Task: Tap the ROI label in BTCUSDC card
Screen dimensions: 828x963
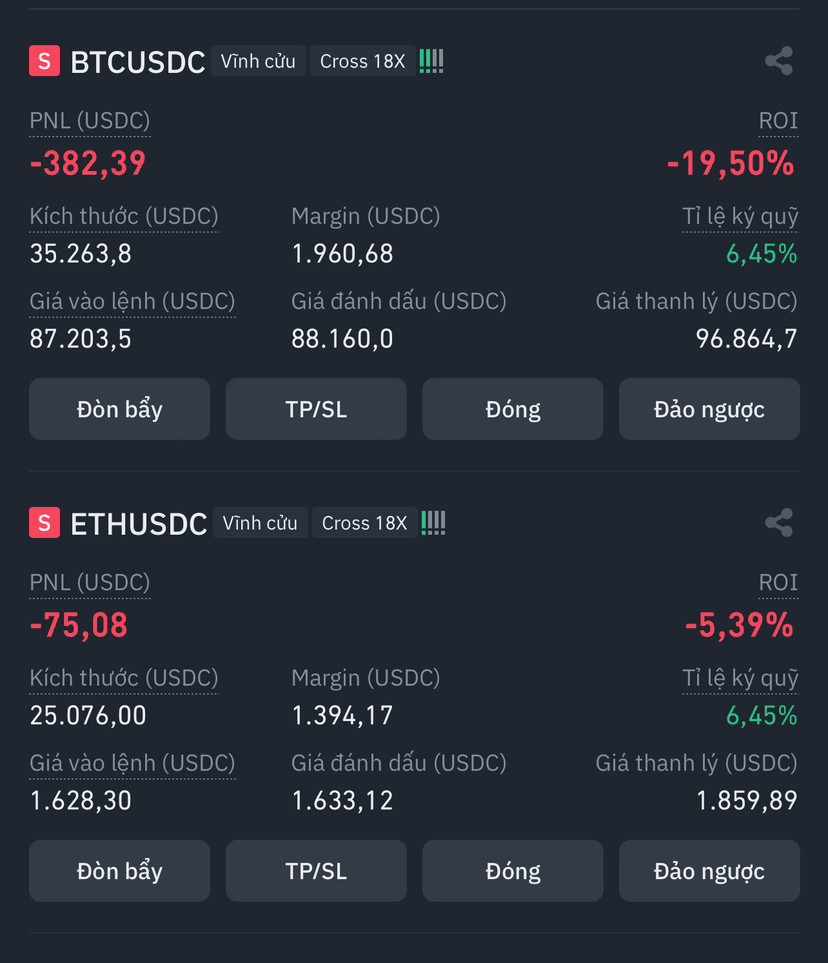Action: point(778,121)
